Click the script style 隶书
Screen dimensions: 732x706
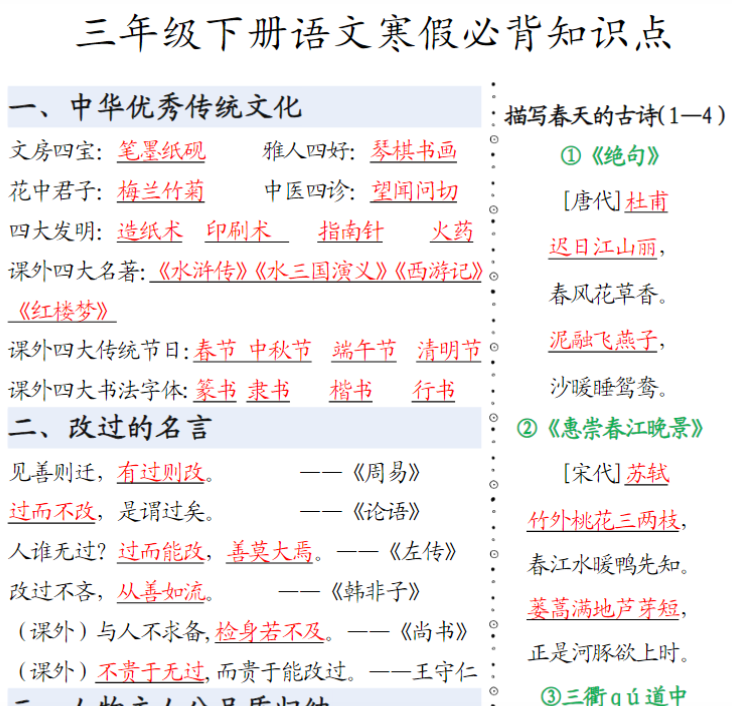(x=268, y=391)
